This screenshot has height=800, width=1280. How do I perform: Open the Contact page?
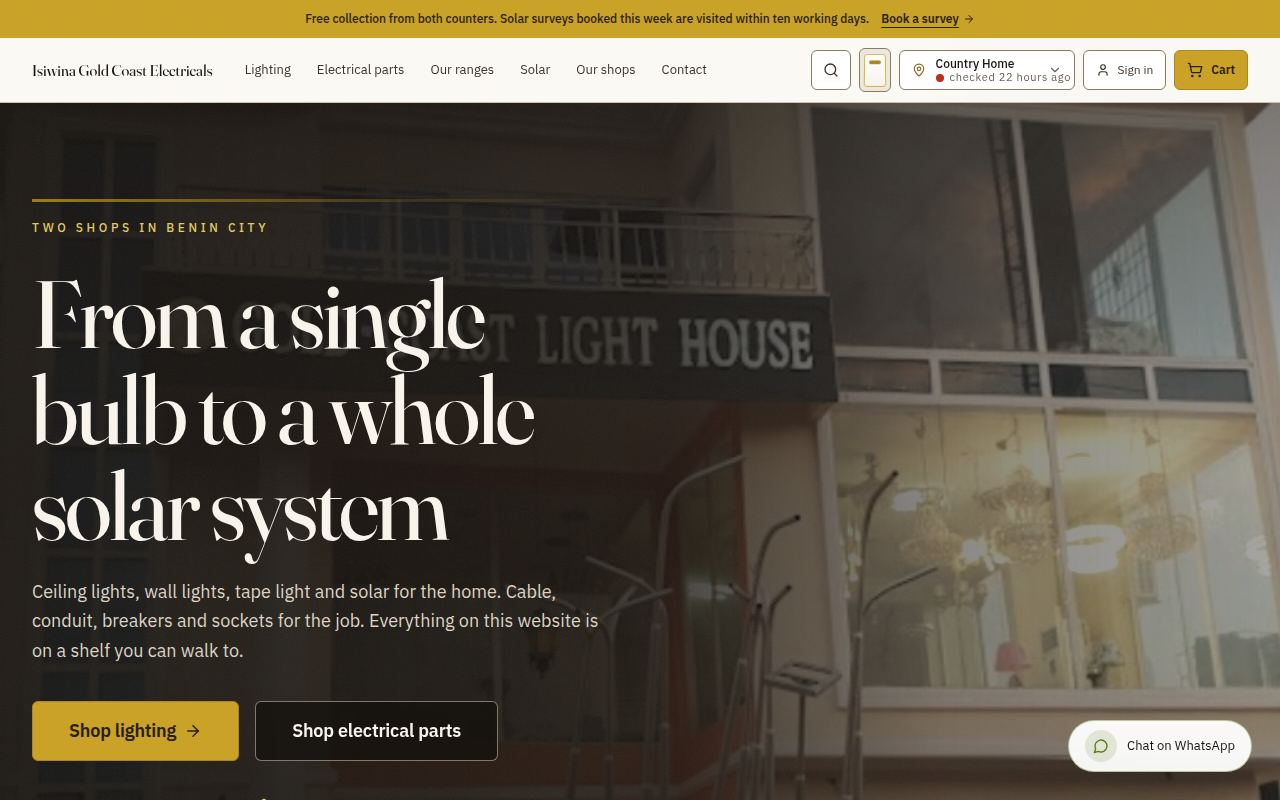coord(684,70)
